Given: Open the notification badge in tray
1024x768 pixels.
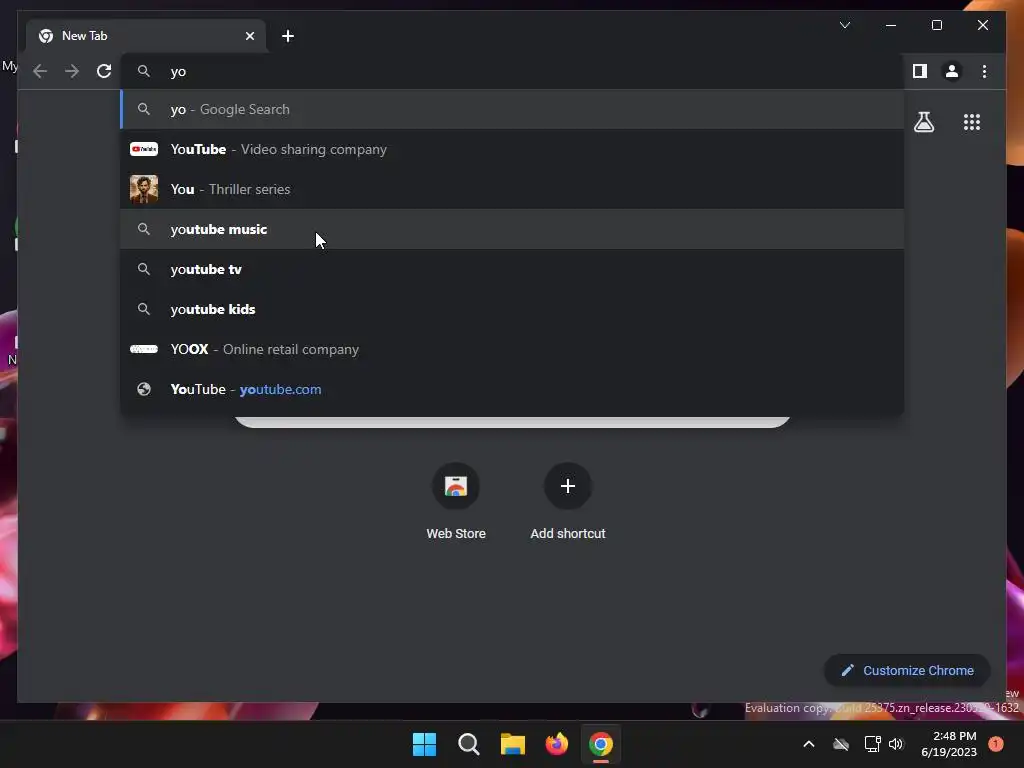Looking at the screenshot, I should coord(995,744).
